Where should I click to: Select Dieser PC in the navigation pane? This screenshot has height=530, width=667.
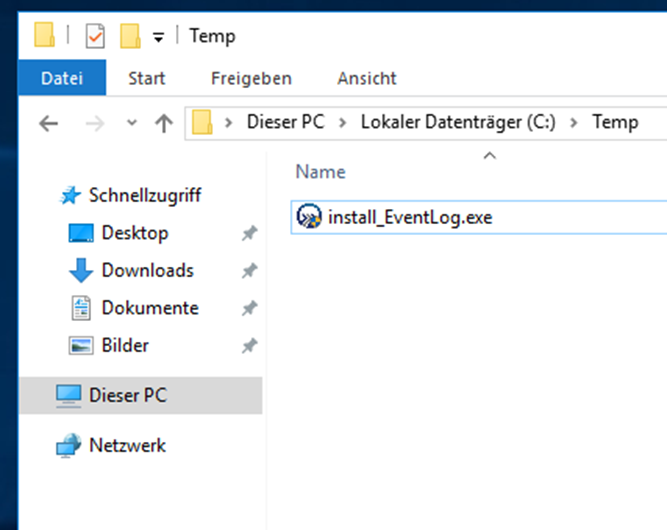140,395
